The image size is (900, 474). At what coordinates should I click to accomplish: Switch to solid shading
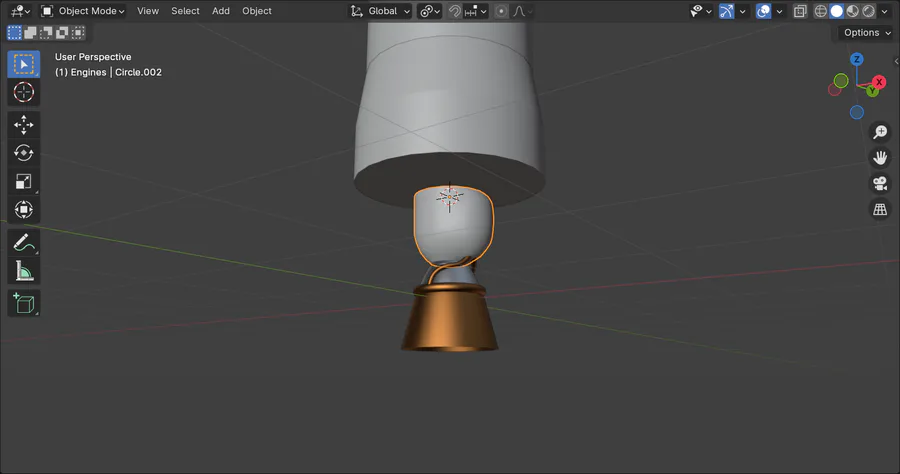[837, 11]
